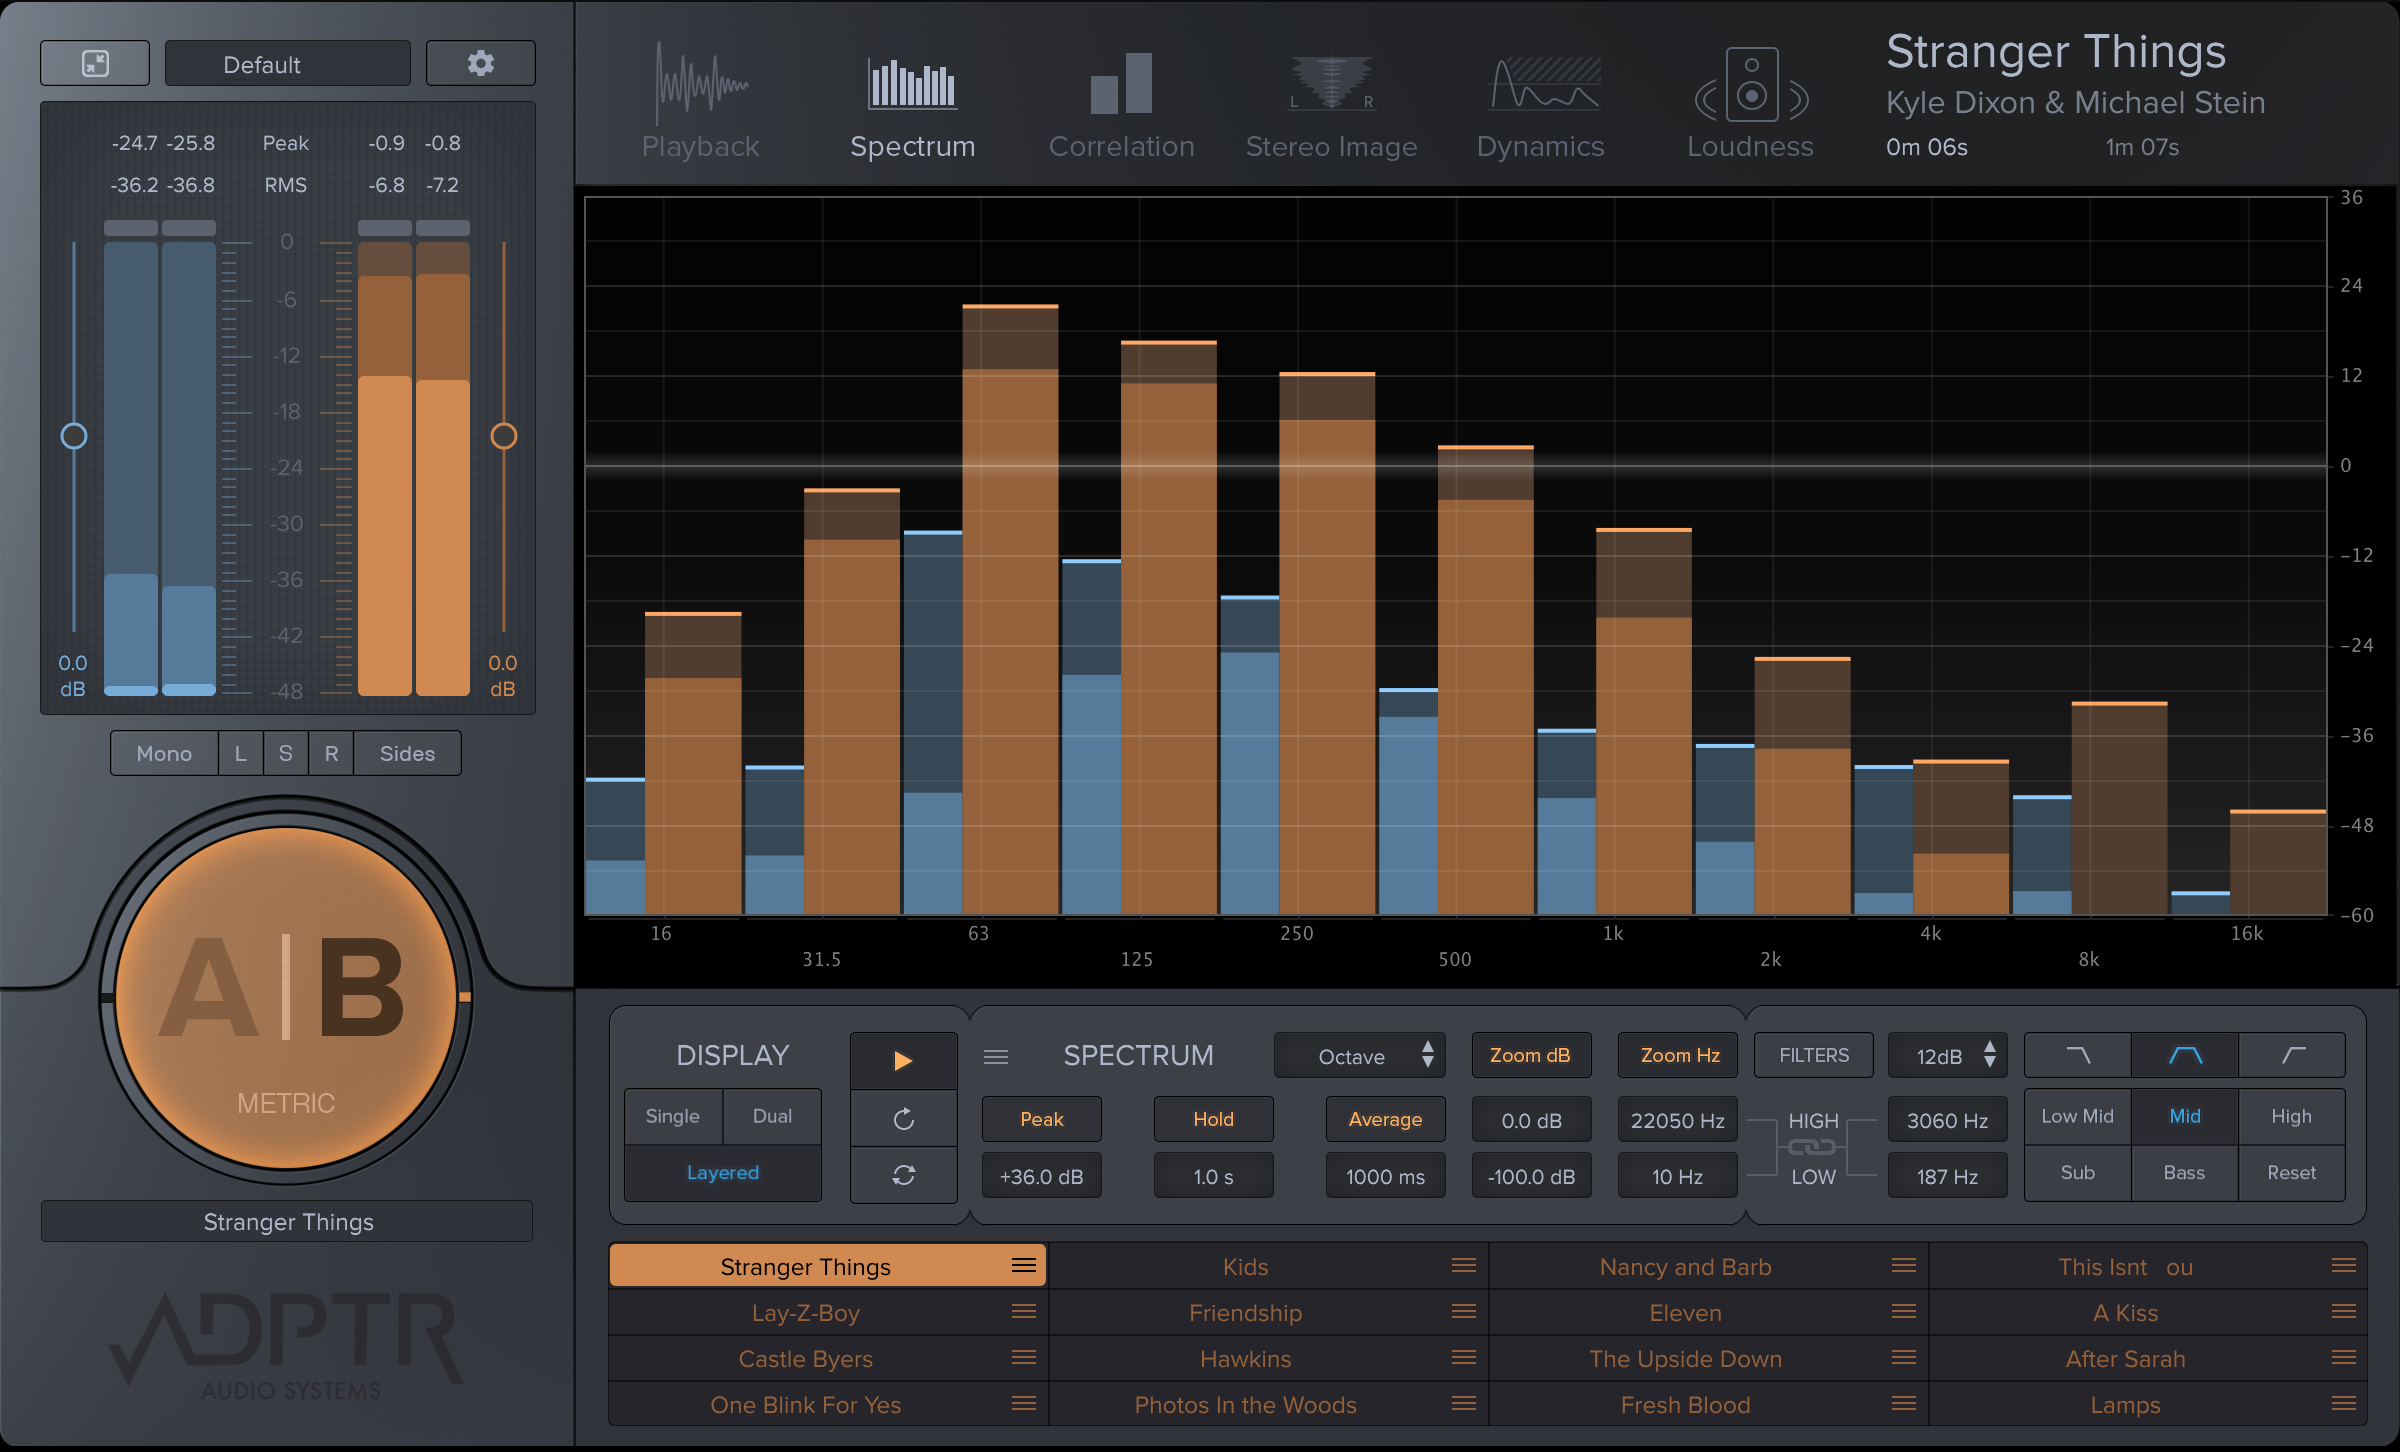This screenshot has height=1452, width=2401.
Task: Select the low-pass filter shape icon
Action: (x=2078, y=1055)
